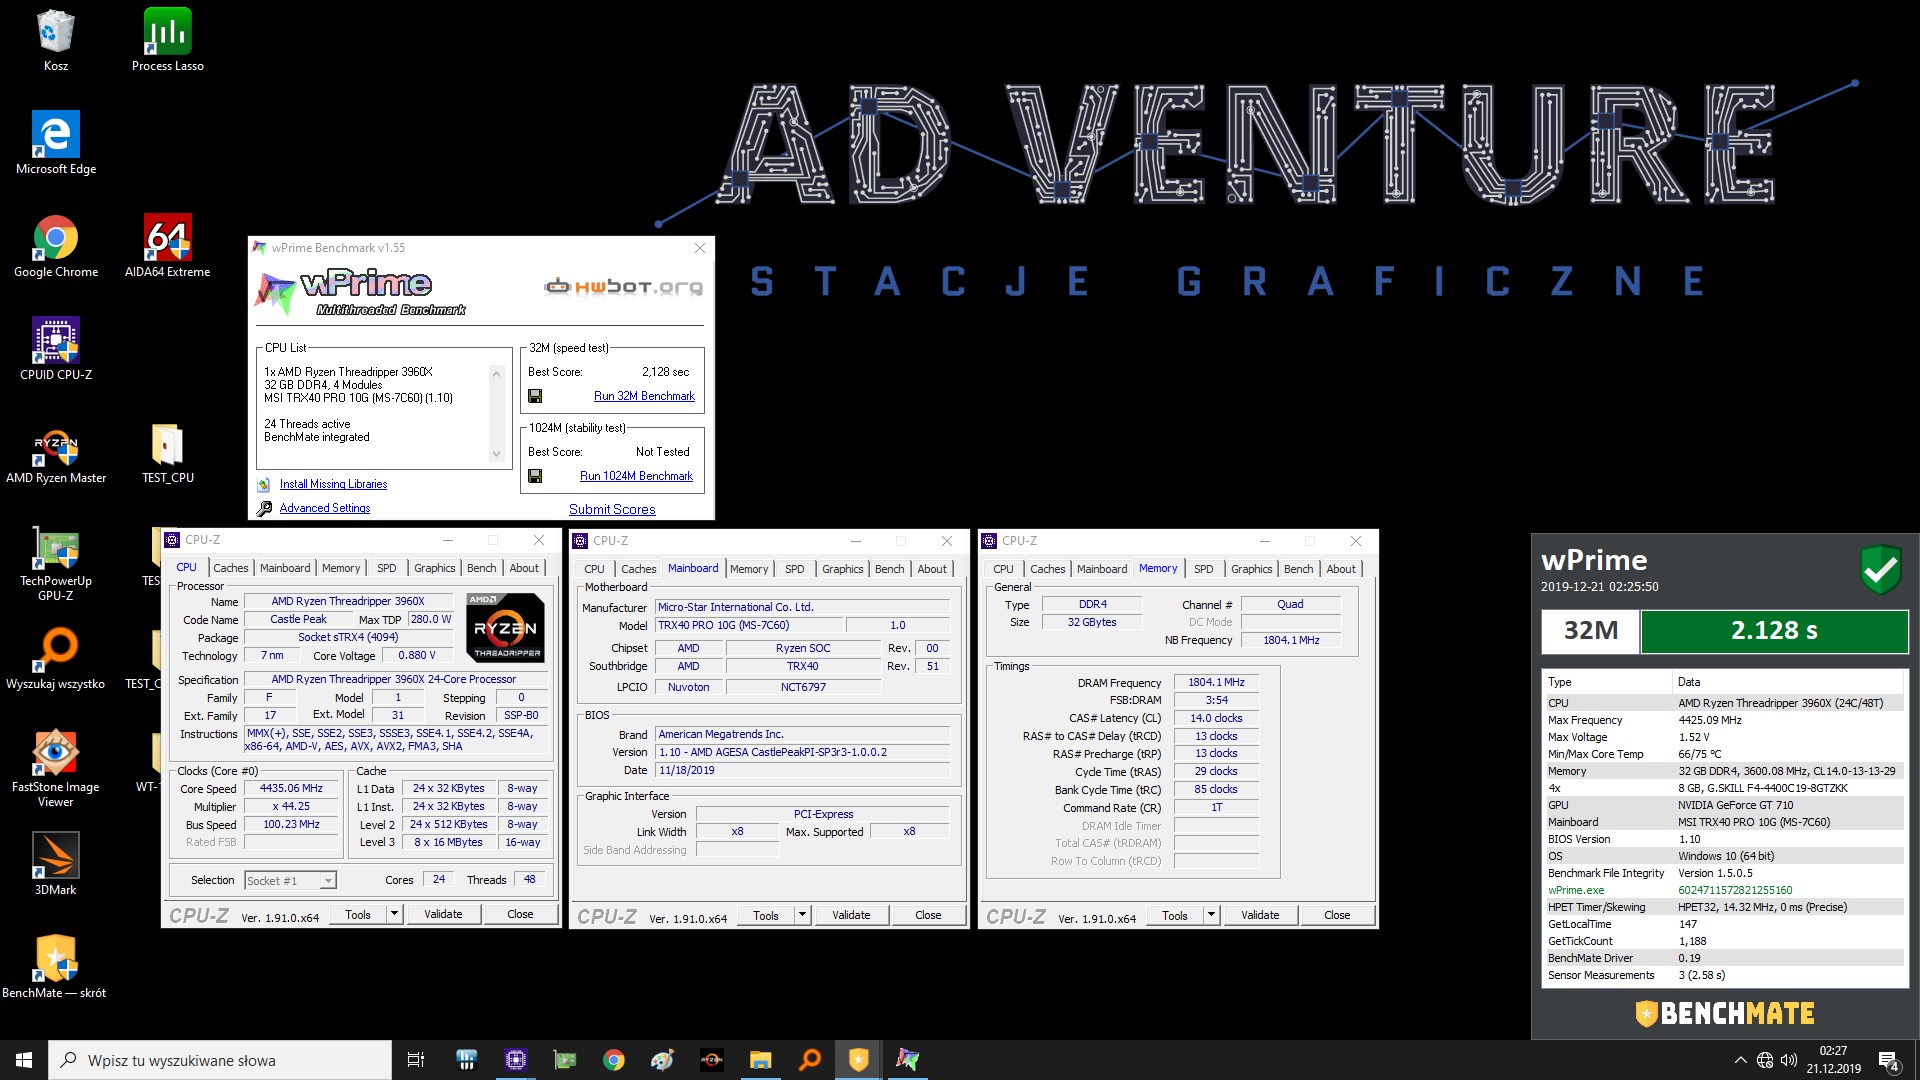Open Bench tab in first CPU-Z window
This screenshot has width=1920, height=1080.
pyautogui.click(x=481, y=568)
